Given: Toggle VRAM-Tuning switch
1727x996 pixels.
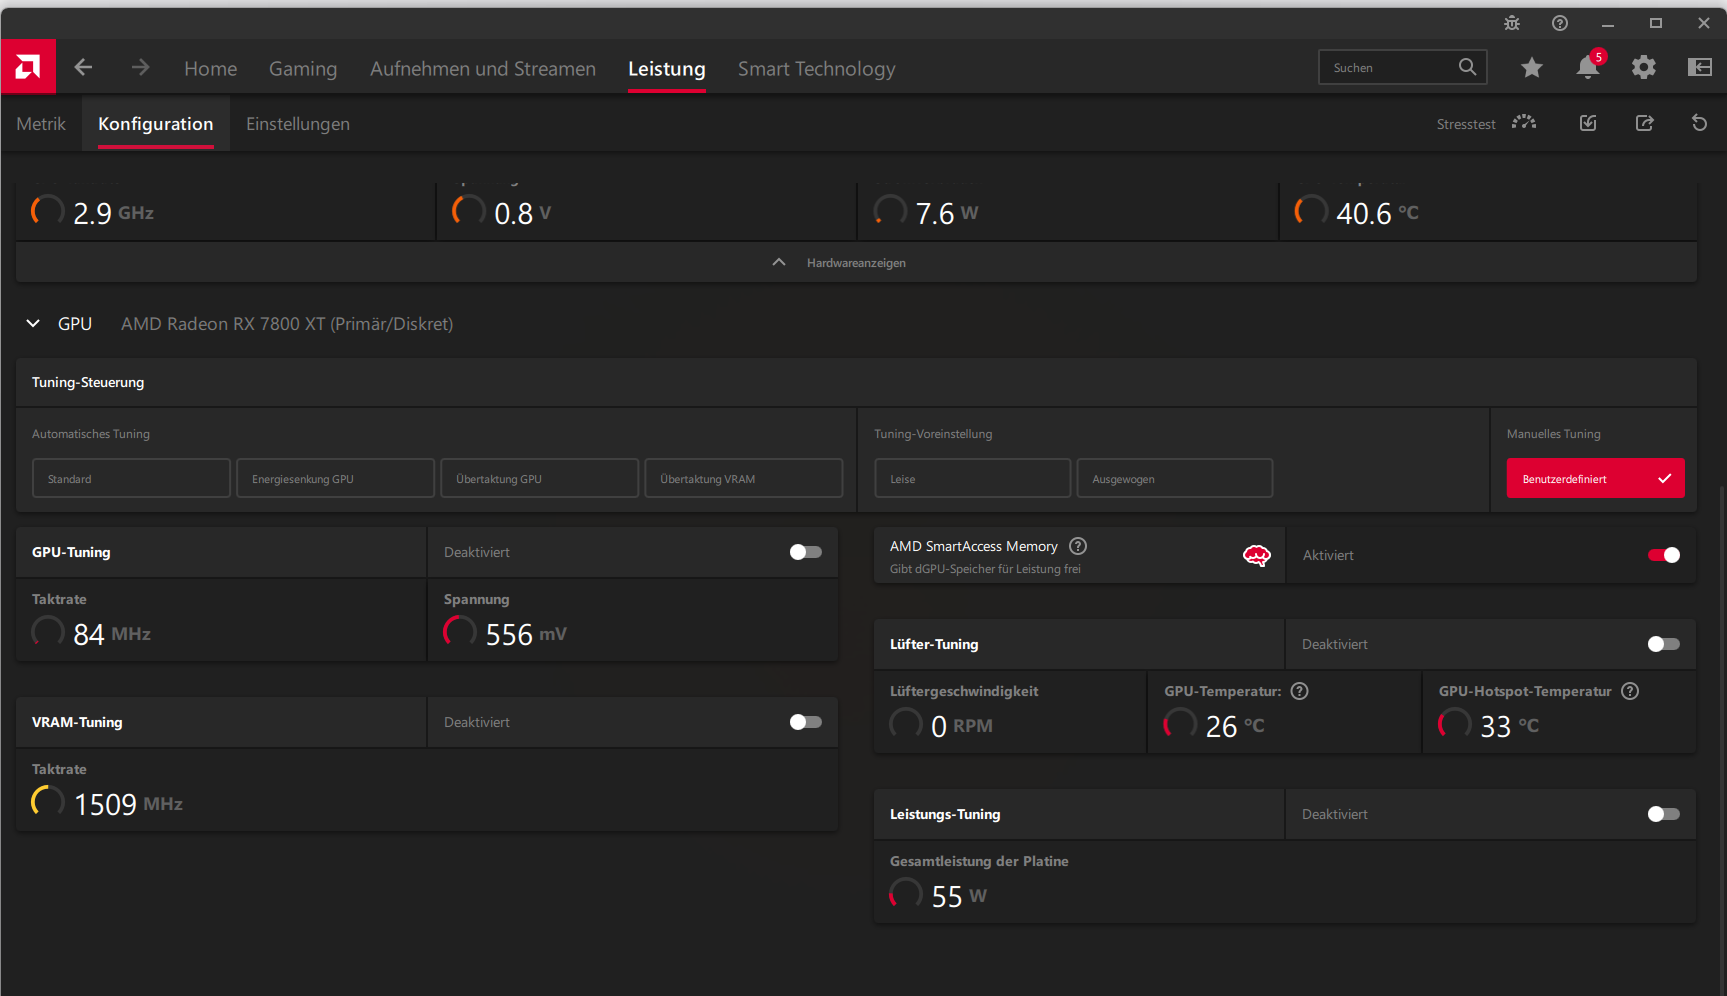Looking at the screenshot, I should point(805,722).
